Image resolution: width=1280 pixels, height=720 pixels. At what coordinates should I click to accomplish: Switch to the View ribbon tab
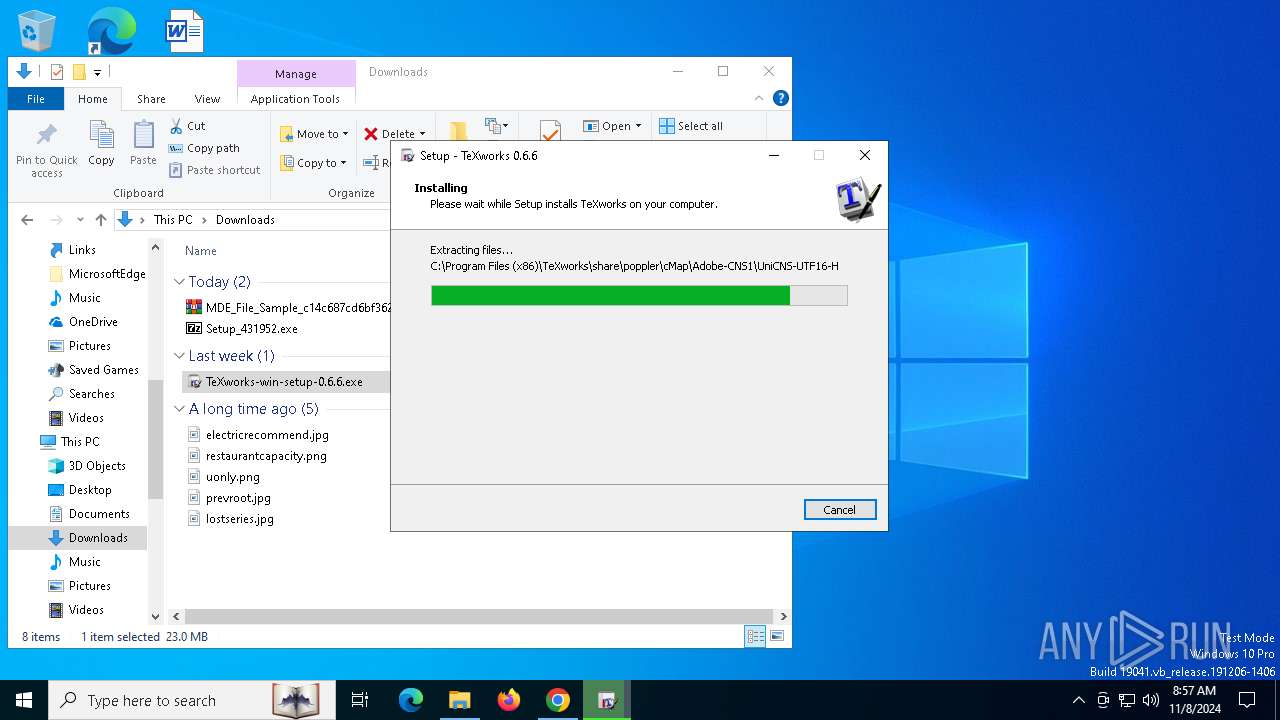click(x=207, y=99)
